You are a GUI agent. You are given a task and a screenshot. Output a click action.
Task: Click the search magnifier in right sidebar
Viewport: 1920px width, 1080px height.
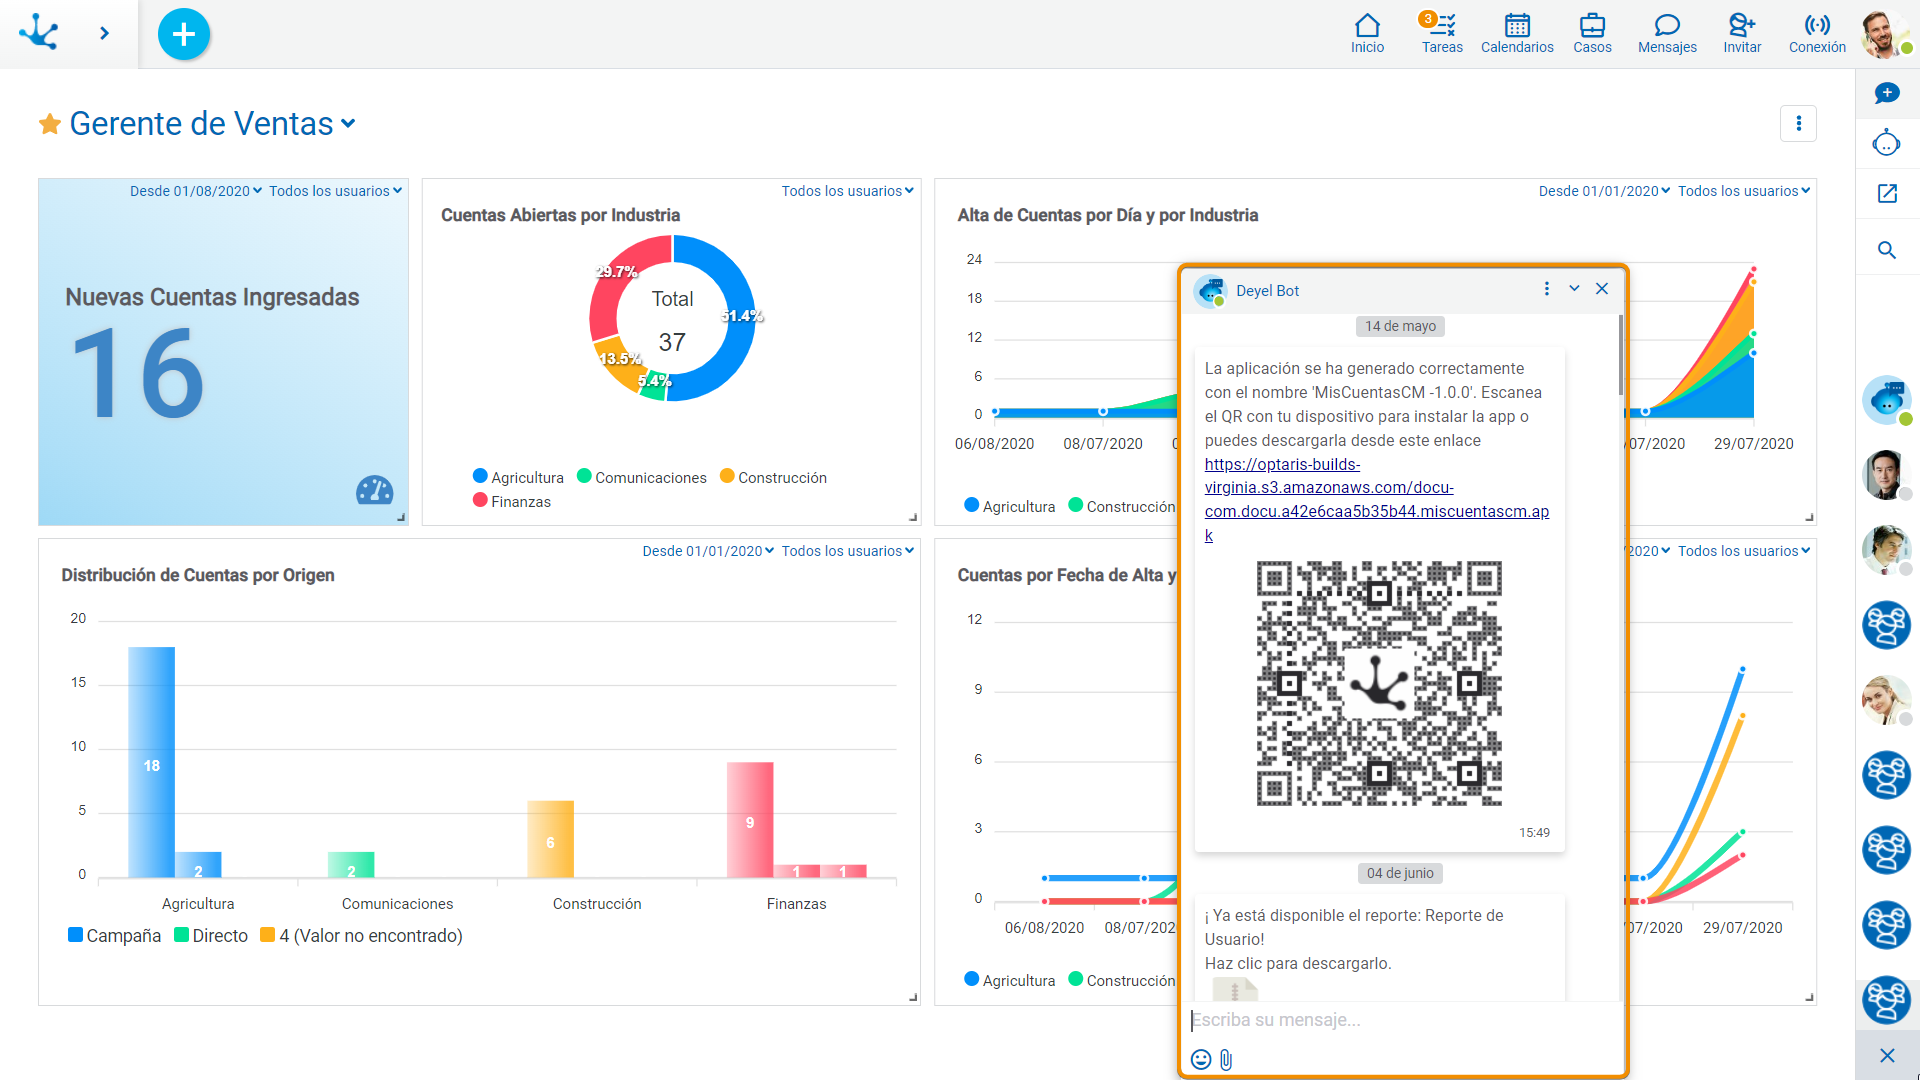pos(1886,250)
